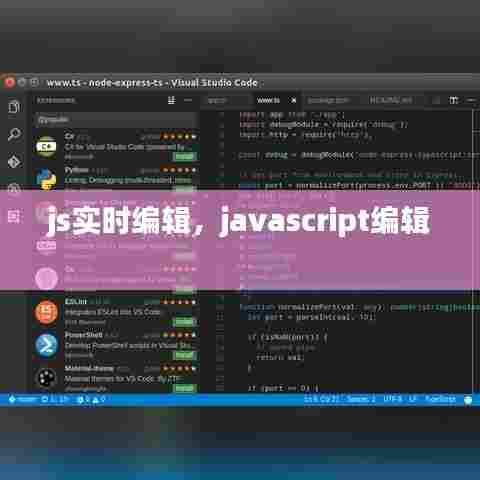Focus the extensions search box
The image size is (480, 480).
click(x=116, y=120)
